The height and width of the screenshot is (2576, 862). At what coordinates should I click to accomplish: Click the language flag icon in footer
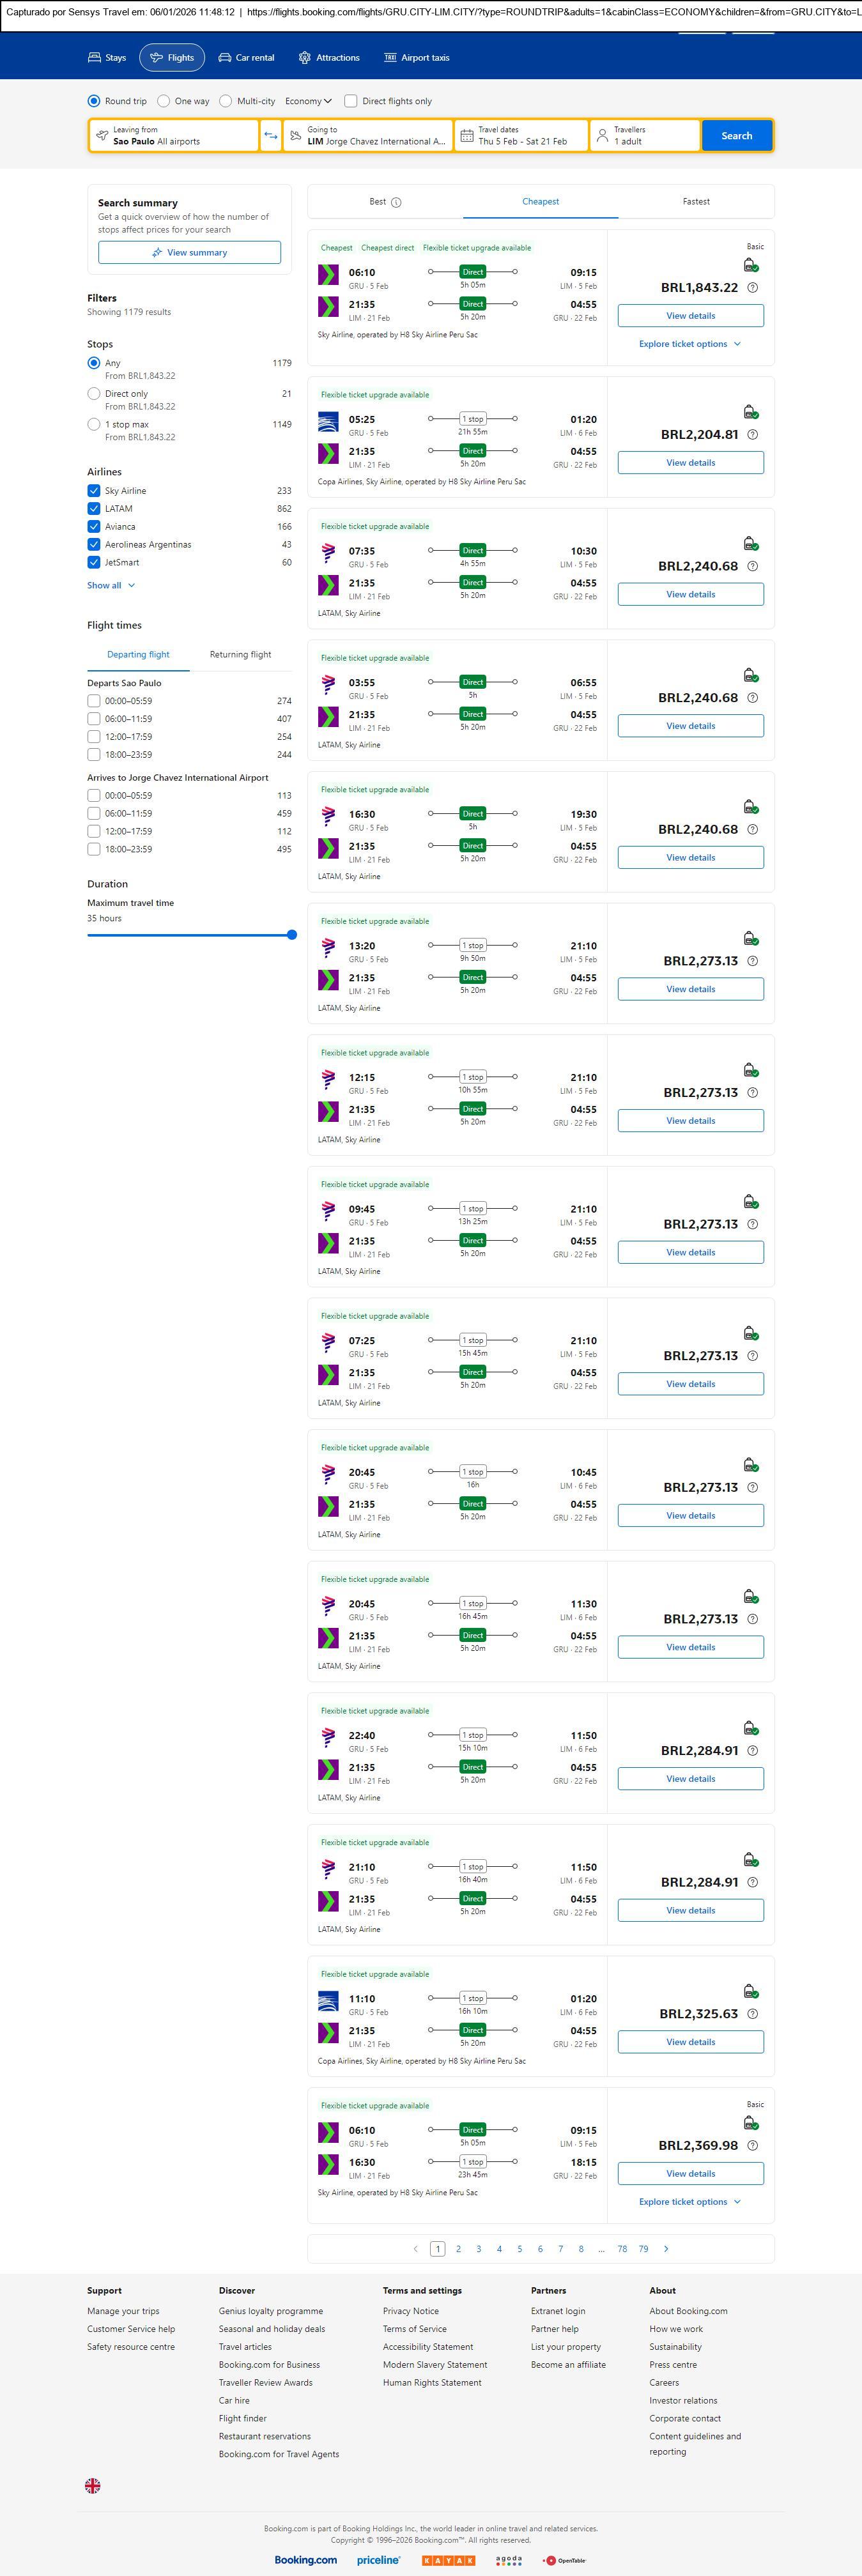93,2485
